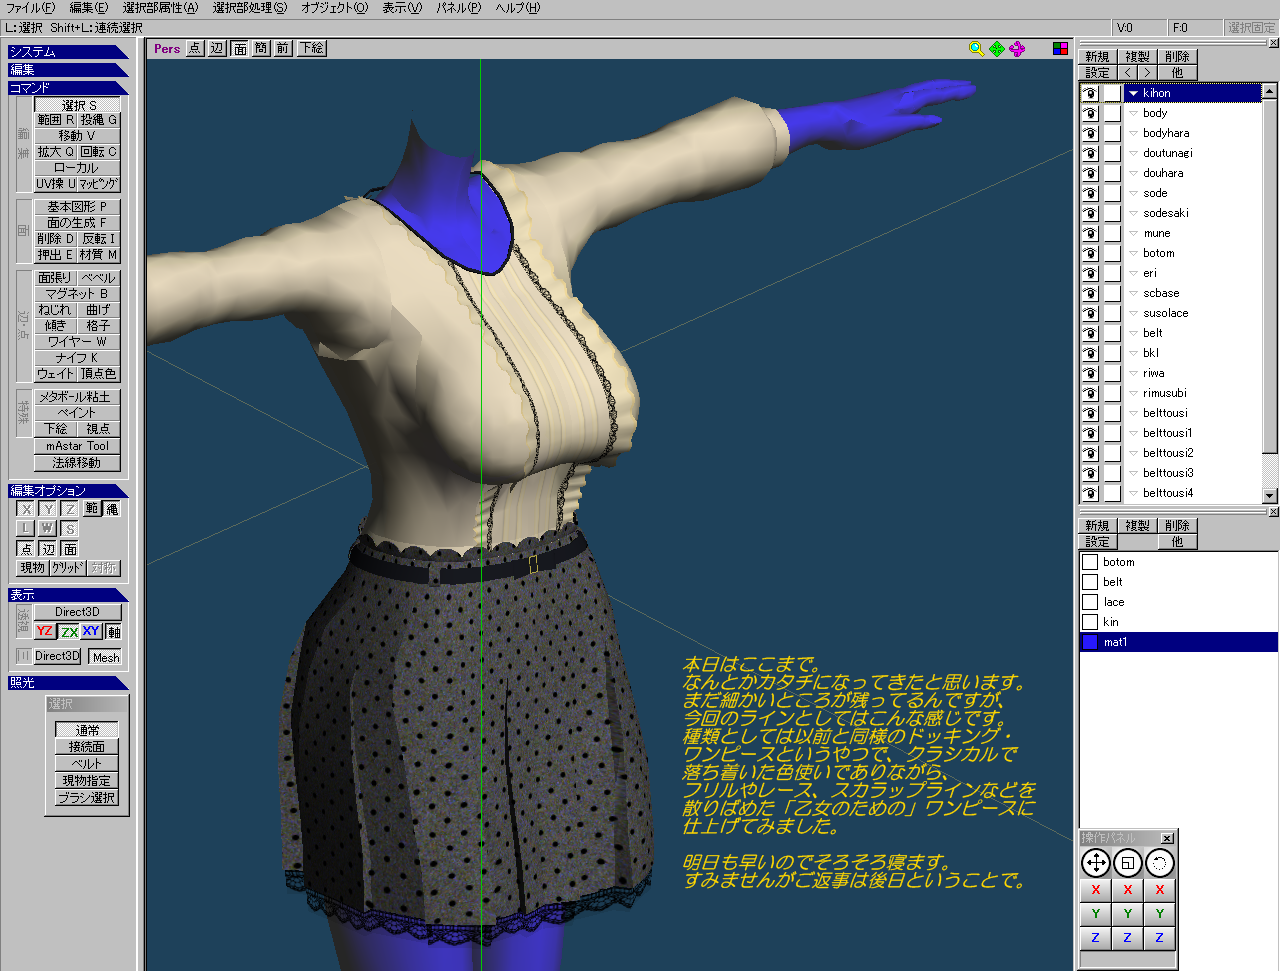
Task: Click the magenta rotate view icon
Action: click(x=1017, y=48)
